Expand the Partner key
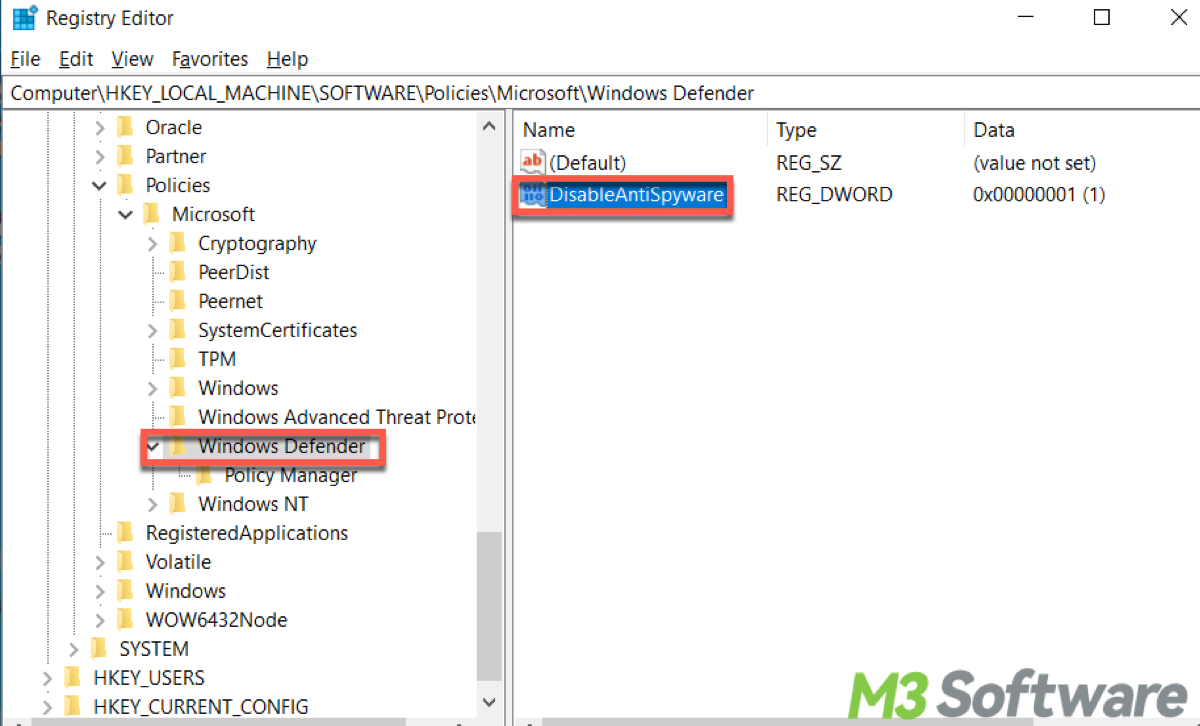Viewport: 1200px width, 726px height. 99,157
